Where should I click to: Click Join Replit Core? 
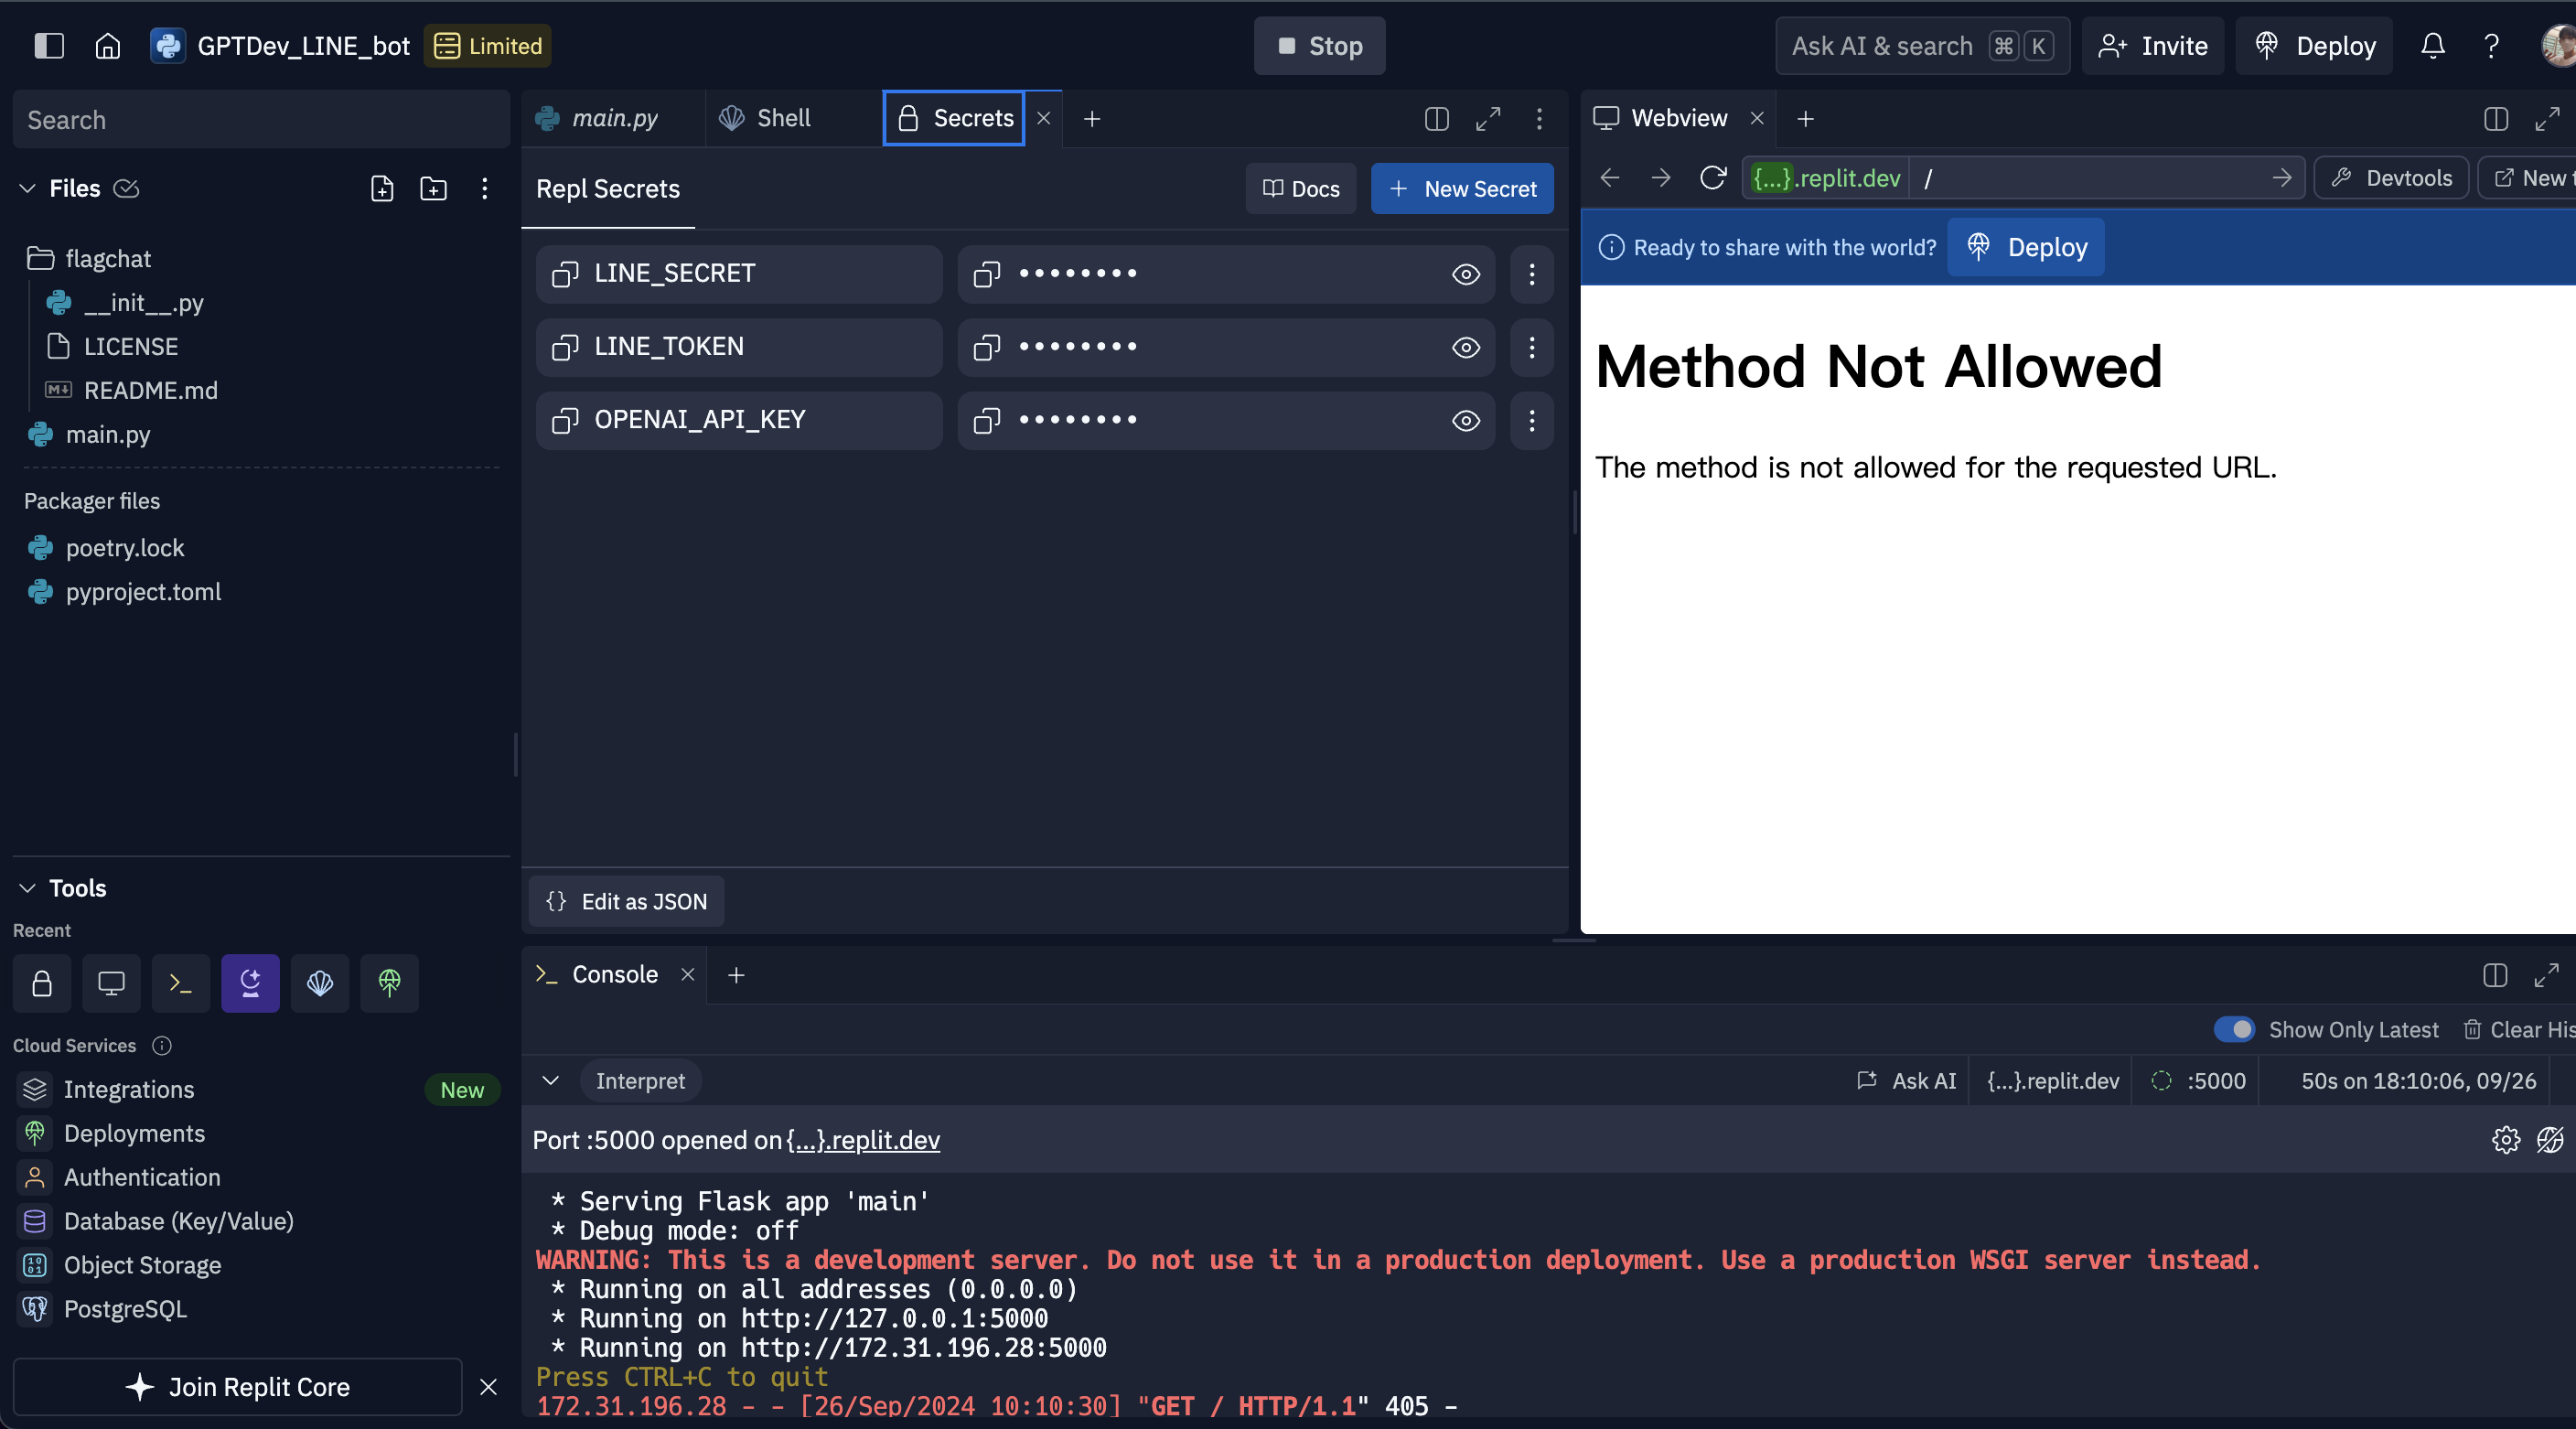pos(238,1387)
